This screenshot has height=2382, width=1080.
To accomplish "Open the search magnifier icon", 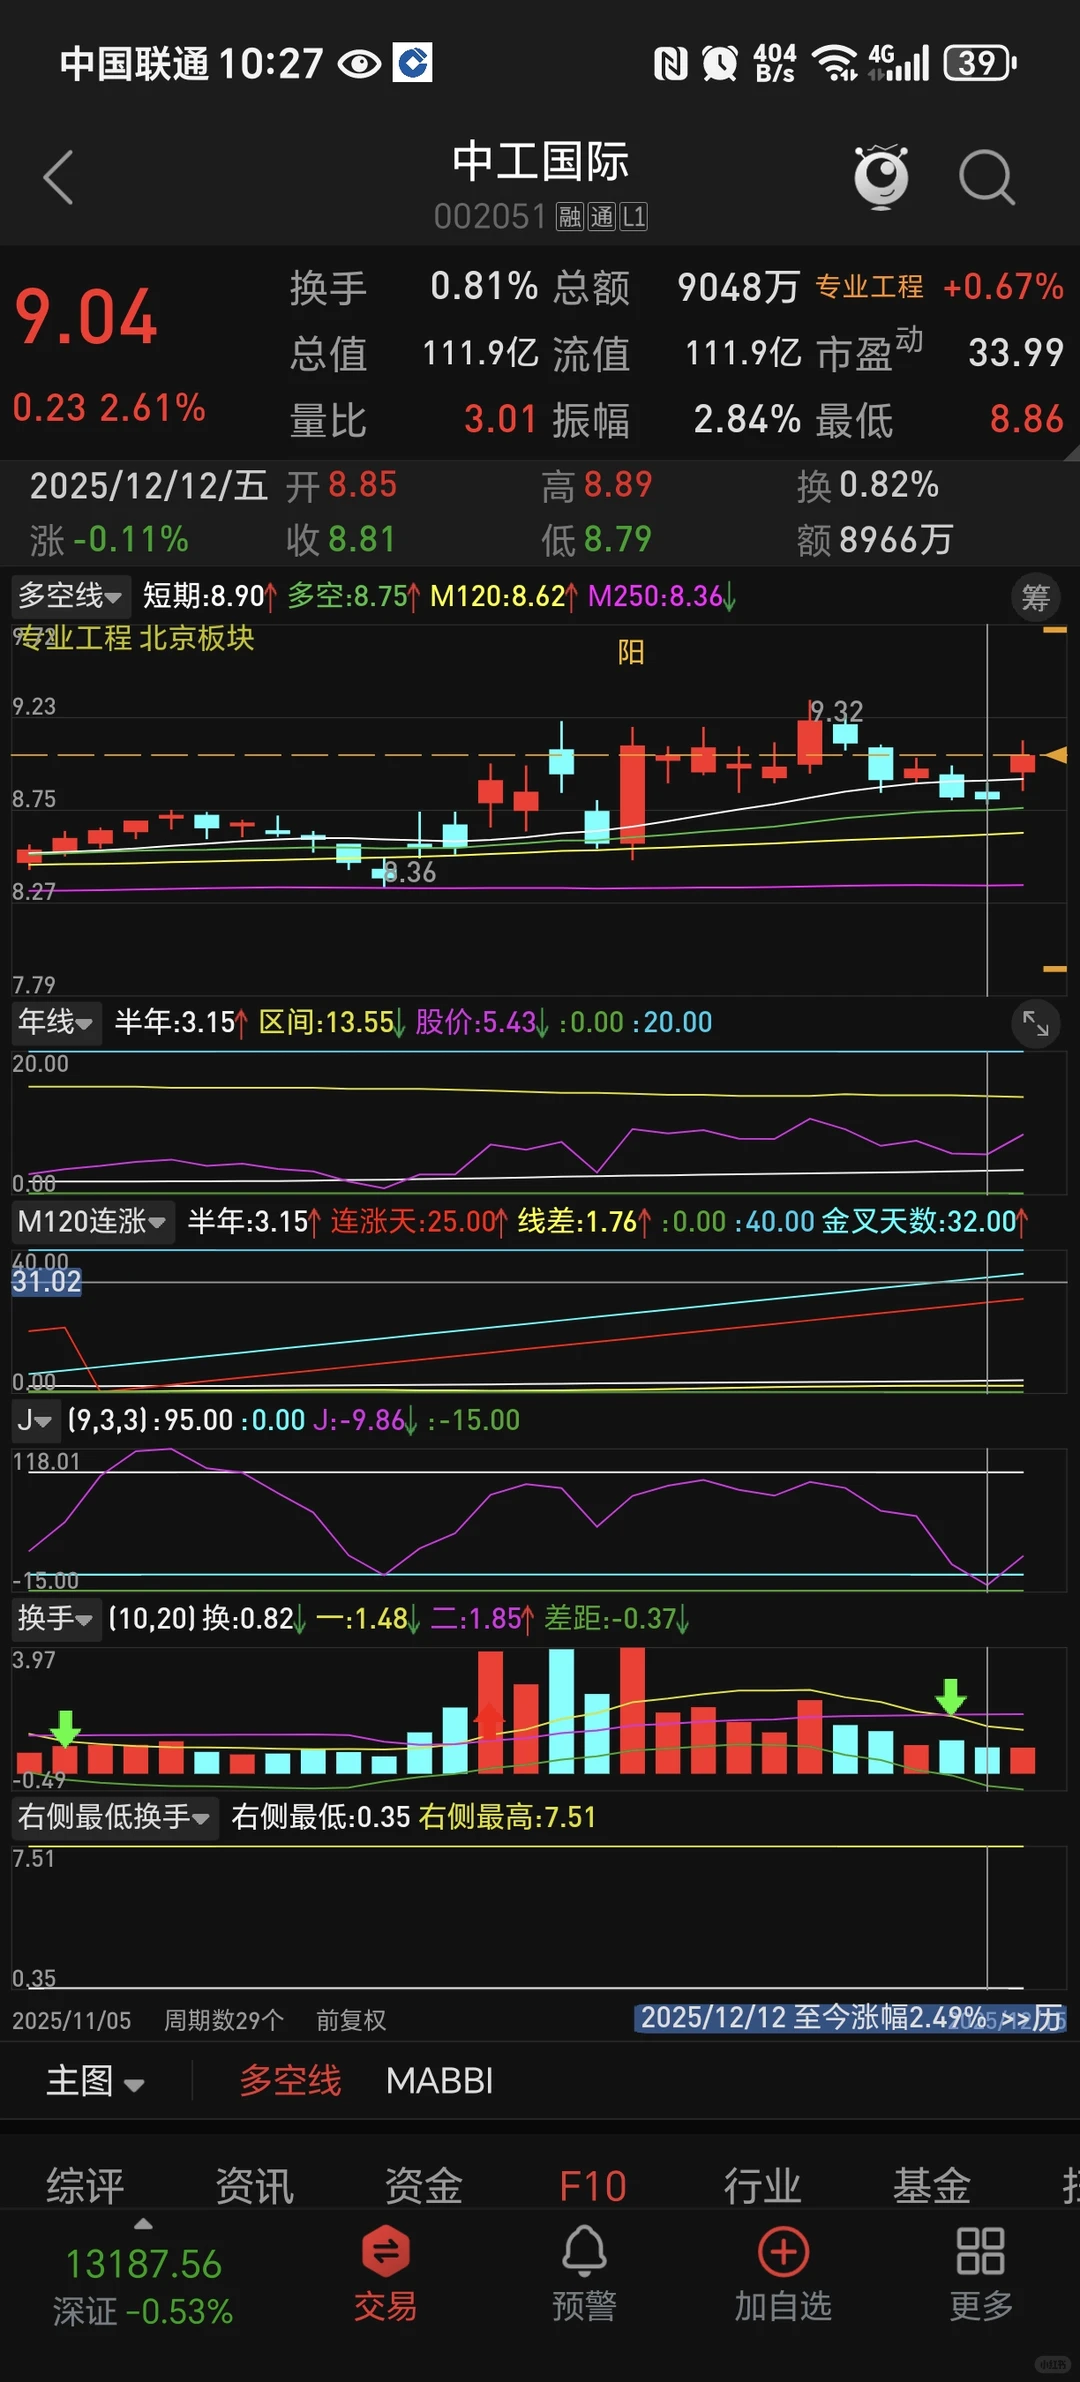I will 987,178.
